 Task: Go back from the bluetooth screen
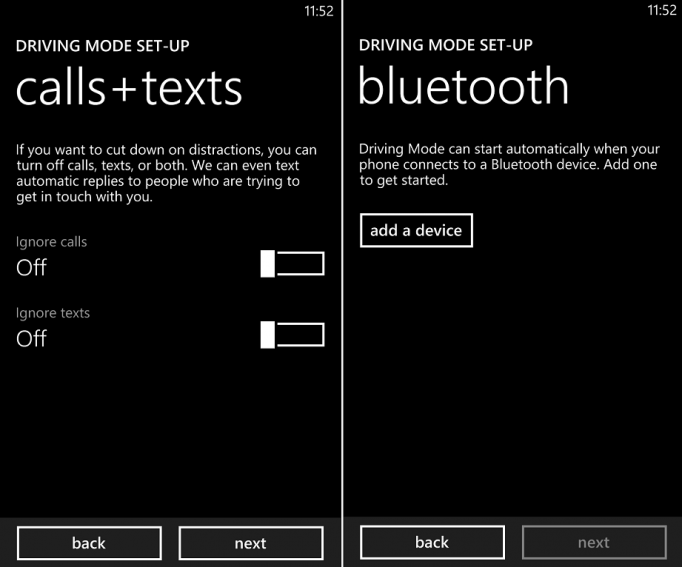pos(432,542)
